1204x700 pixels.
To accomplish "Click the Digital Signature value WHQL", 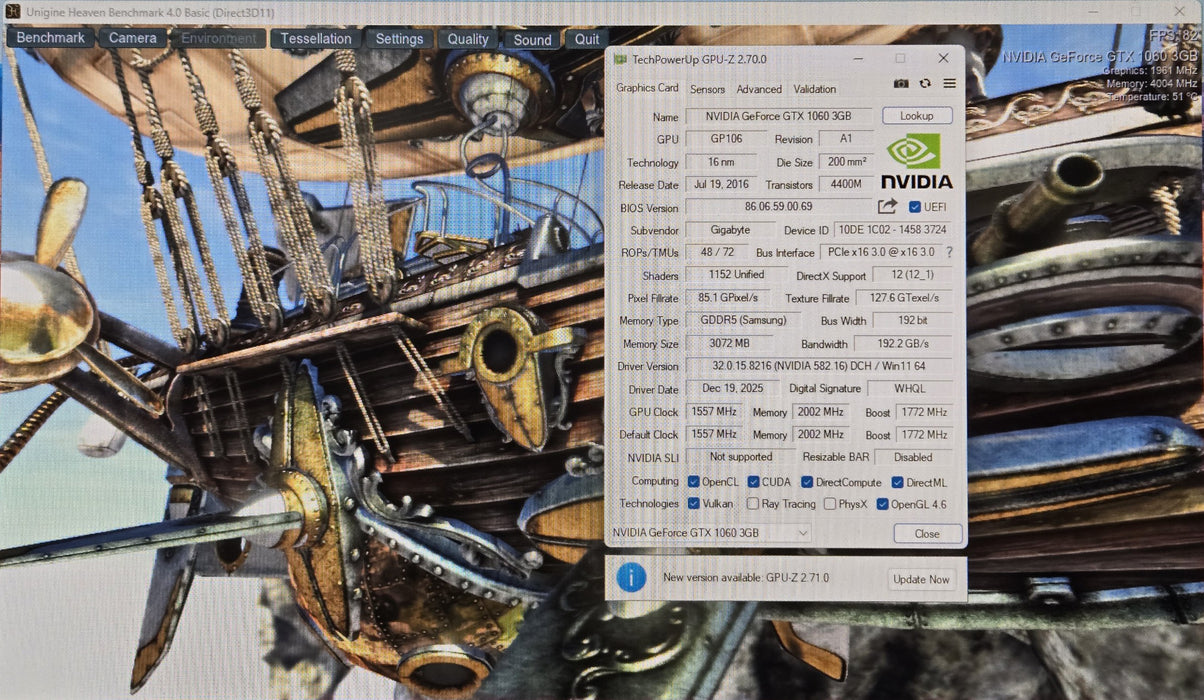I will 909,389.
